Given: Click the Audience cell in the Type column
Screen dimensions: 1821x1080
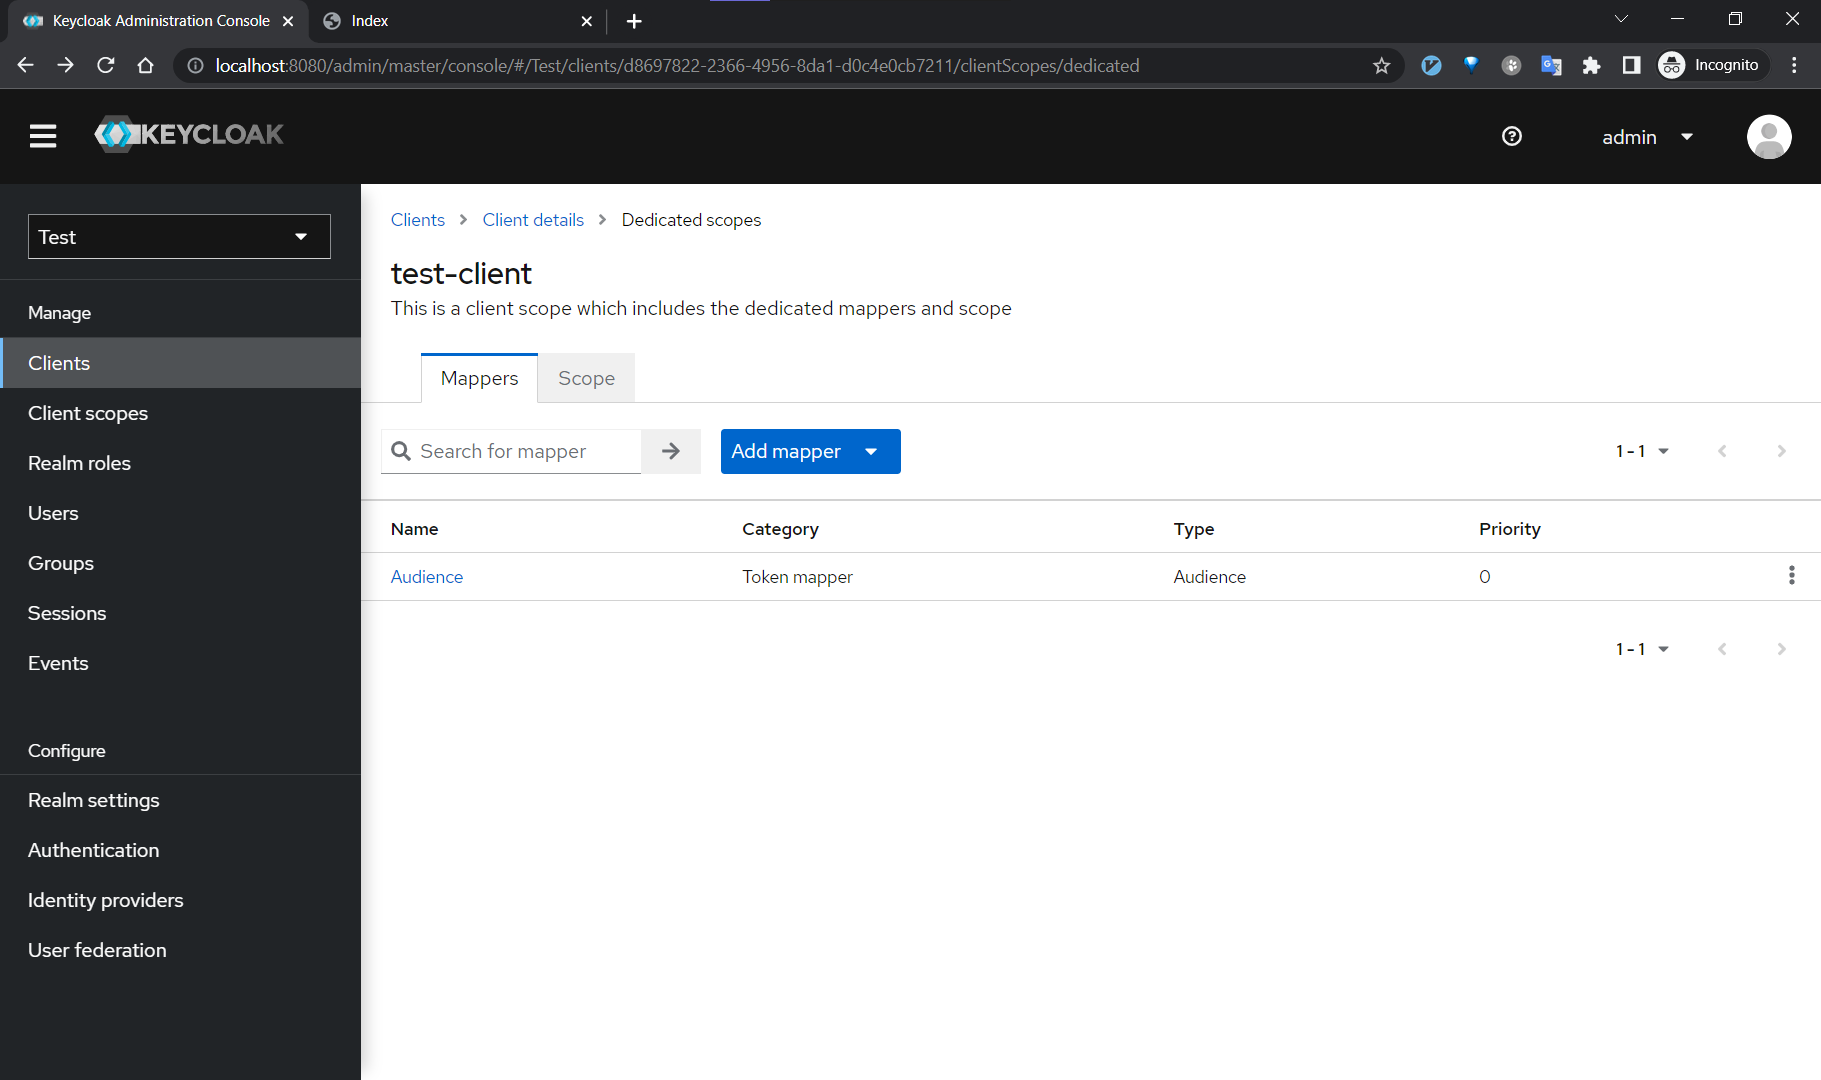Looking at the screenshot, I should [1210, 577].
